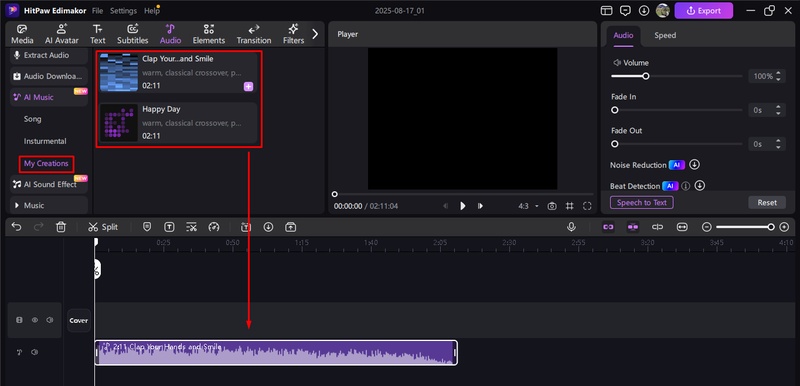Open the download center icon

tap(644, 11)
